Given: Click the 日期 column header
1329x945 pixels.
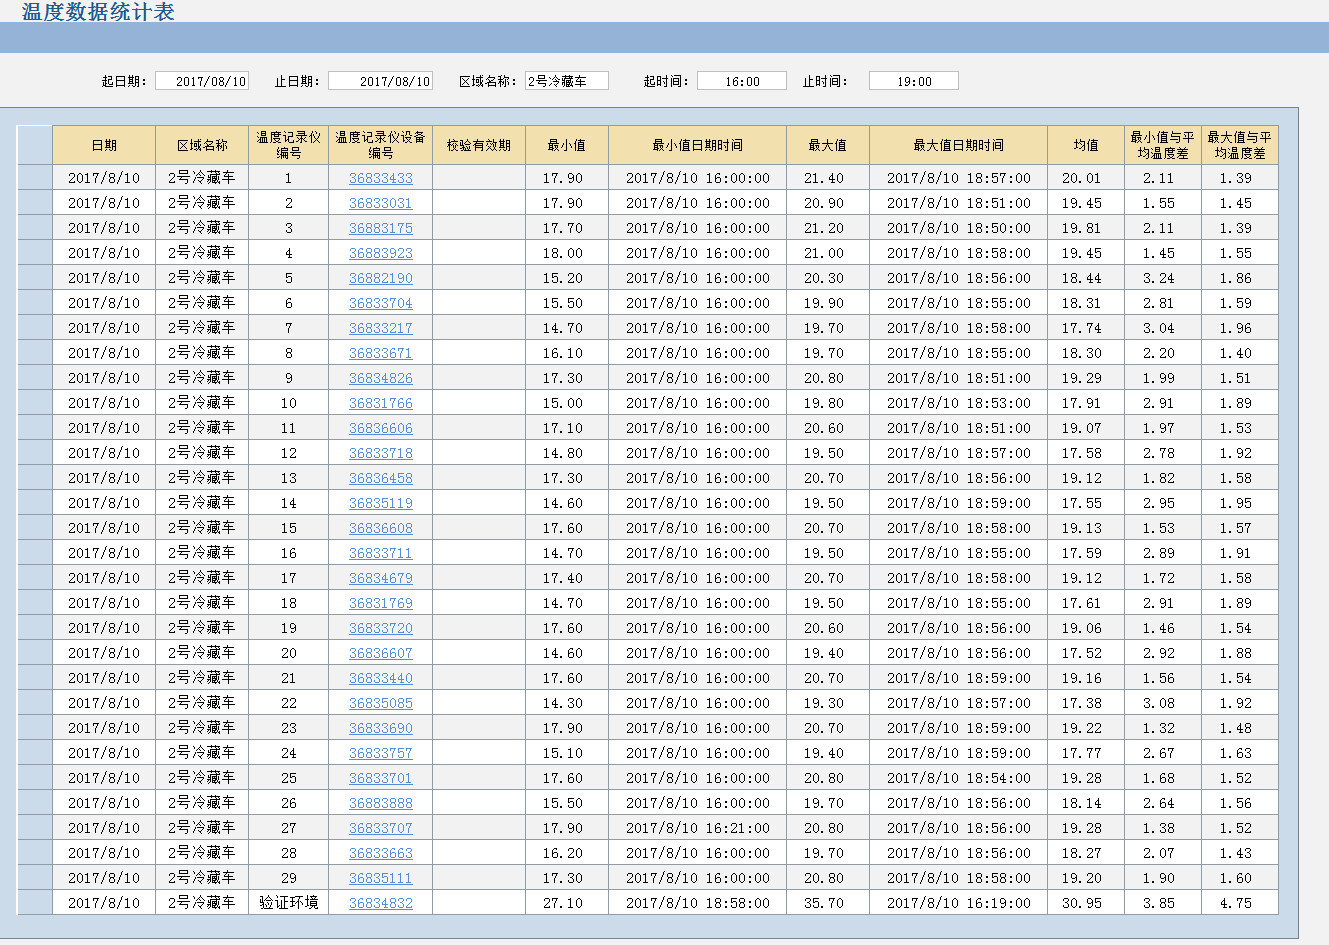Looking at the screenshot, I should (104, 145).
